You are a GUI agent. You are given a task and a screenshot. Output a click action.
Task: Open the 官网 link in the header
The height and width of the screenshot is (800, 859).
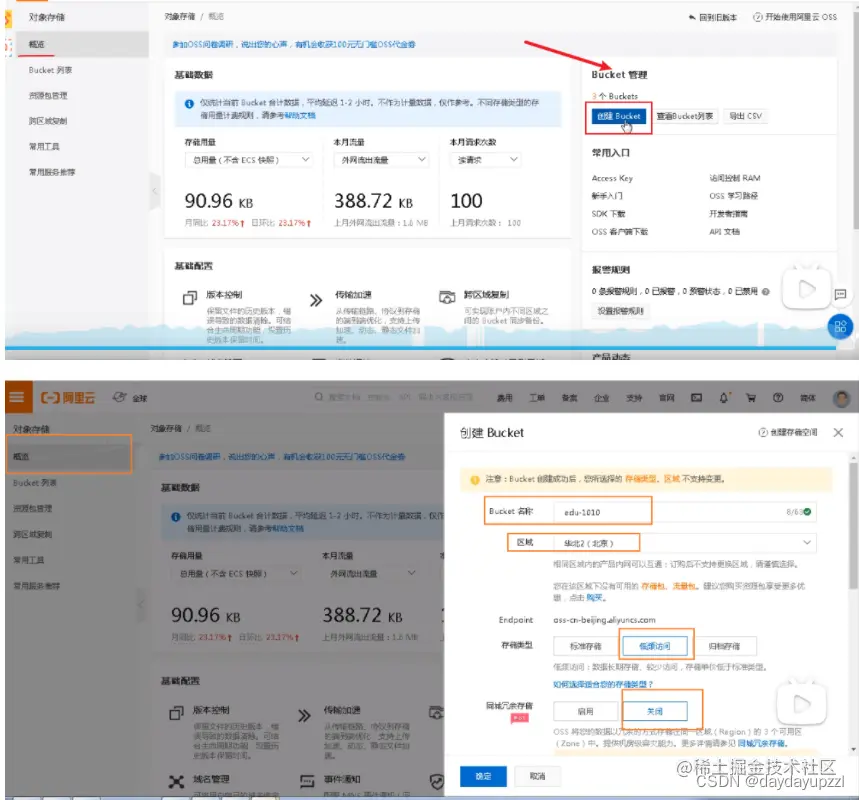[x=666, y=398]
